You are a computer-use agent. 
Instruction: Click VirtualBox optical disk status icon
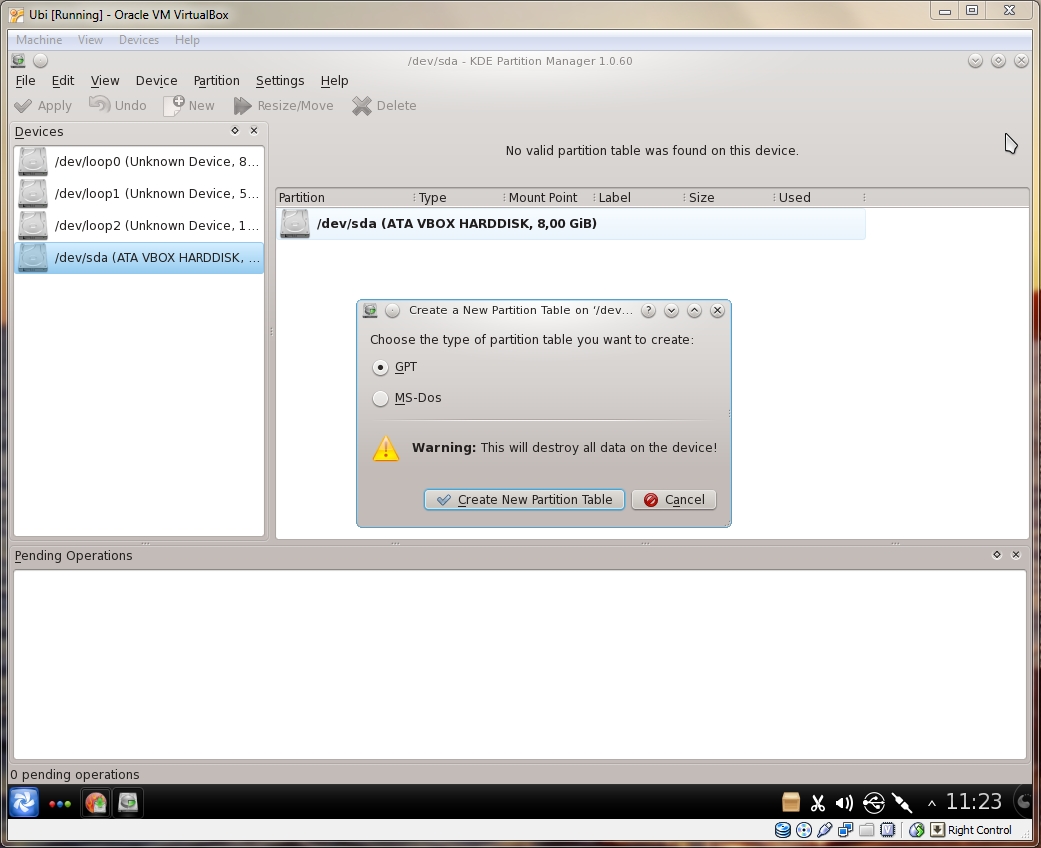pos(804,830)
